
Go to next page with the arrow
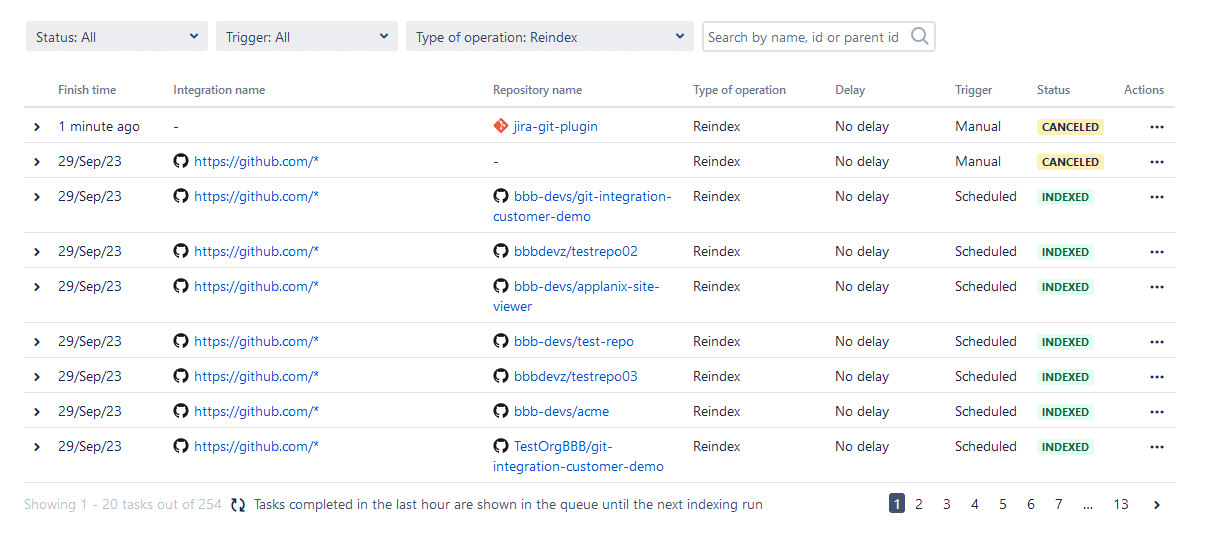(1157, 505)
